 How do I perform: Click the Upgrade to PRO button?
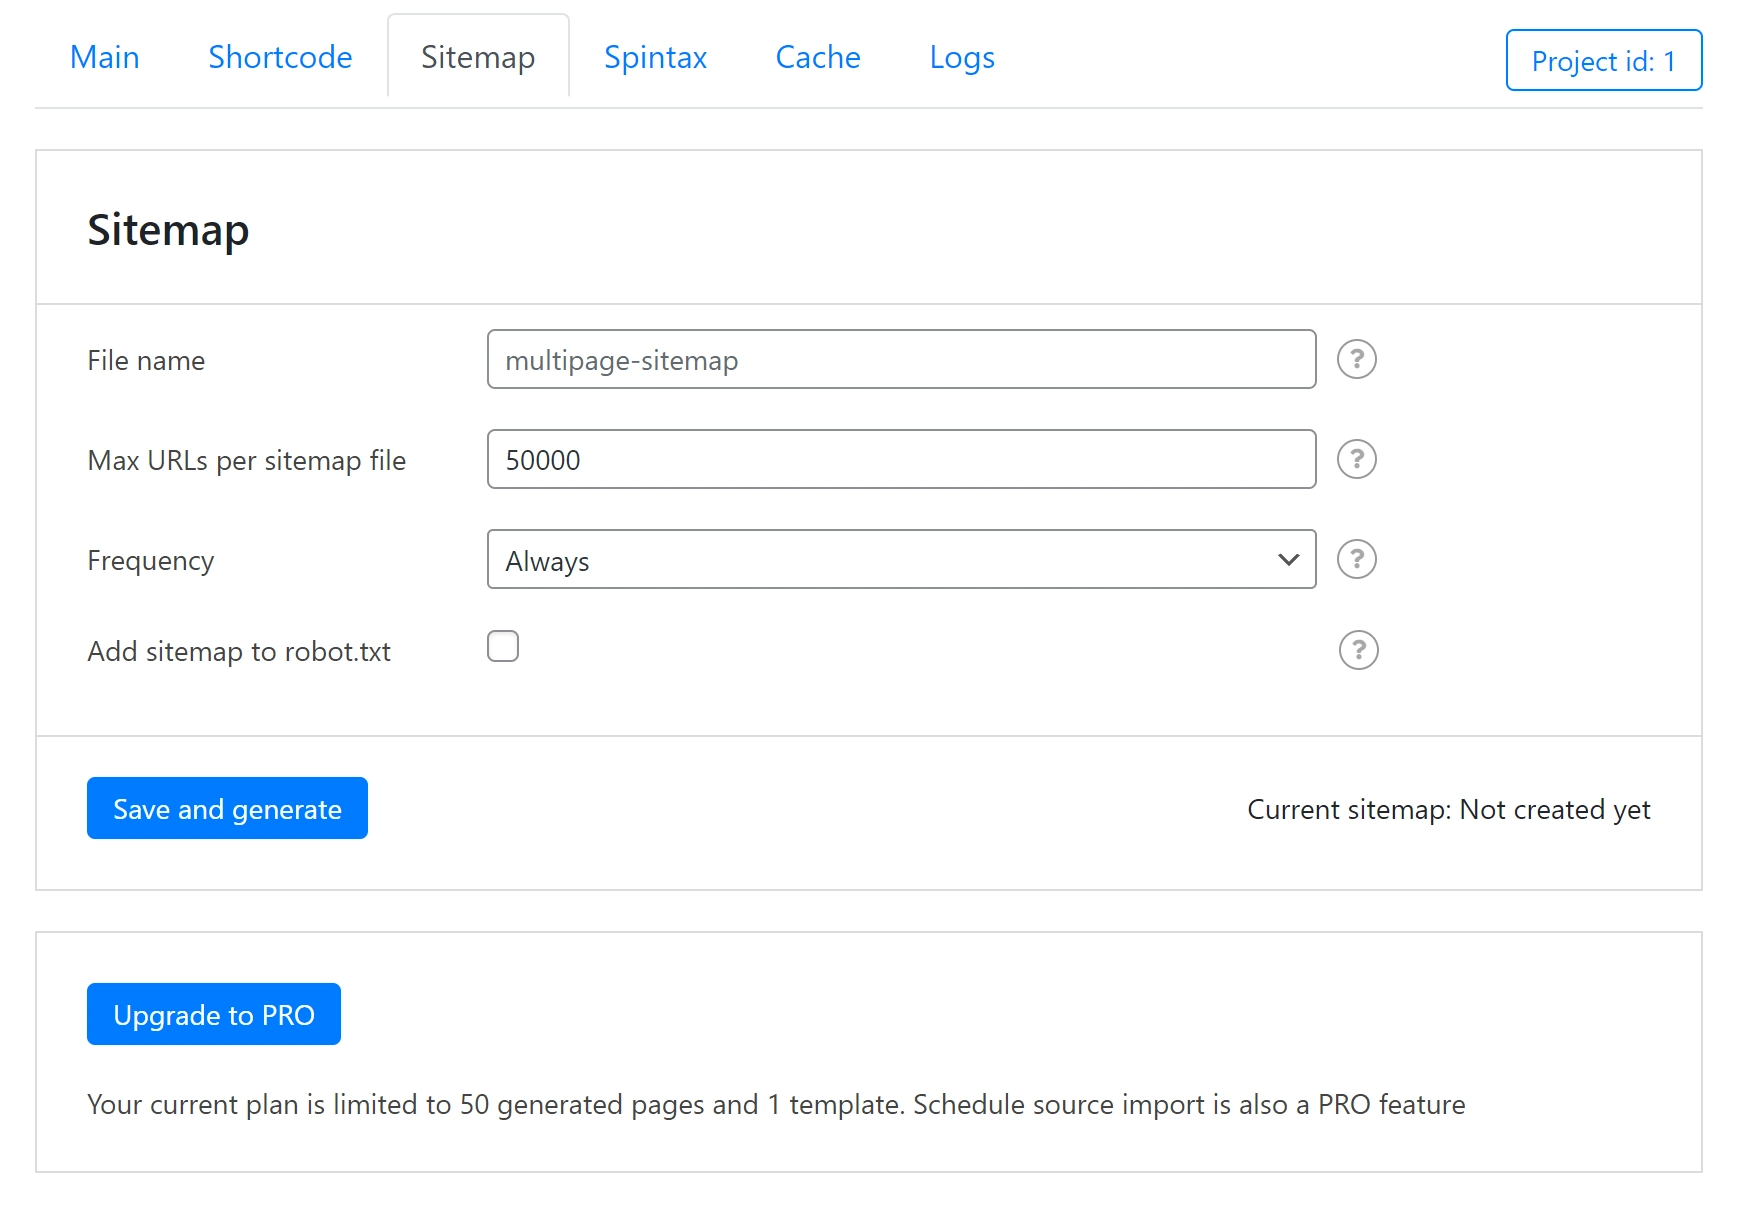[214, 1014]
